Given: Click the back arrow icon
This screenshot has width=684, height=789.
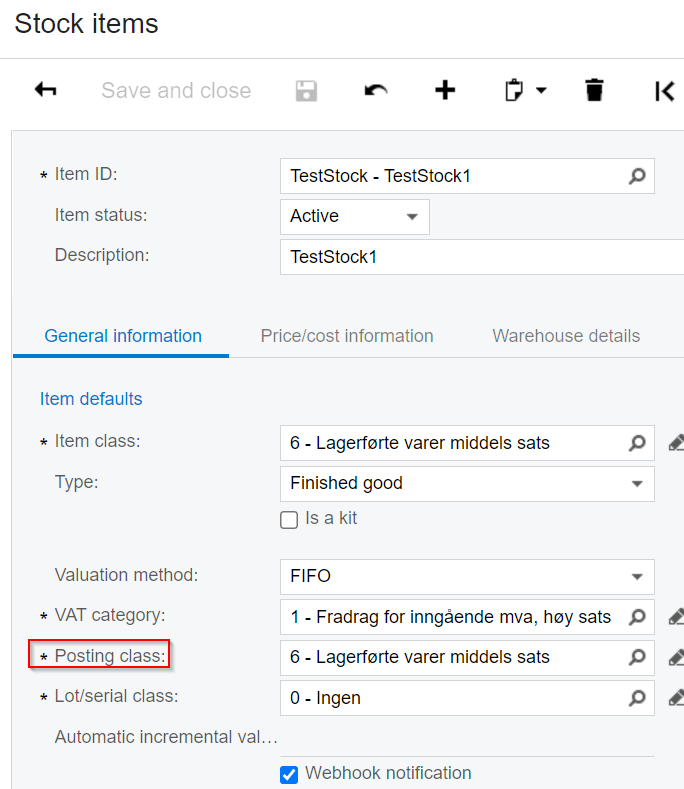Looking at the screenshot, I should point(45,90).
